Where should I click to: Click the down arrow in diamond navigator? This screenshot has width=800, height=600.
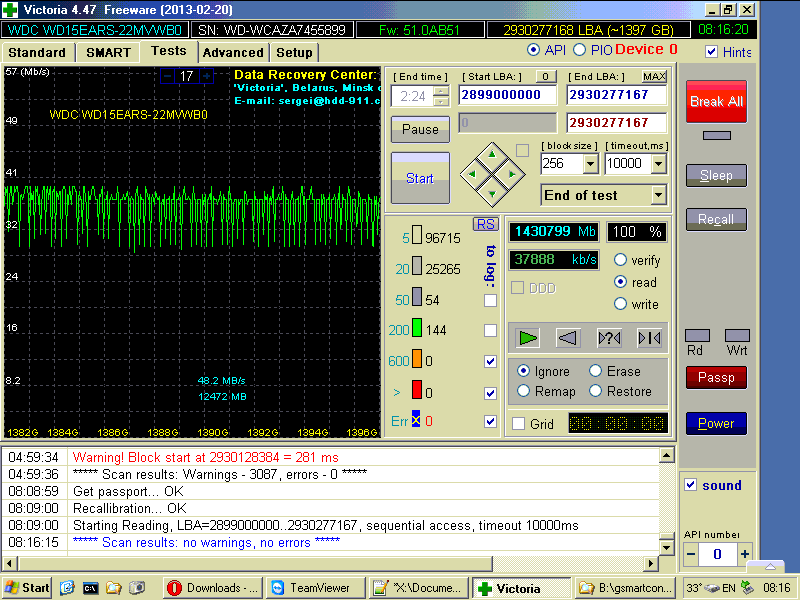point(492,194)
